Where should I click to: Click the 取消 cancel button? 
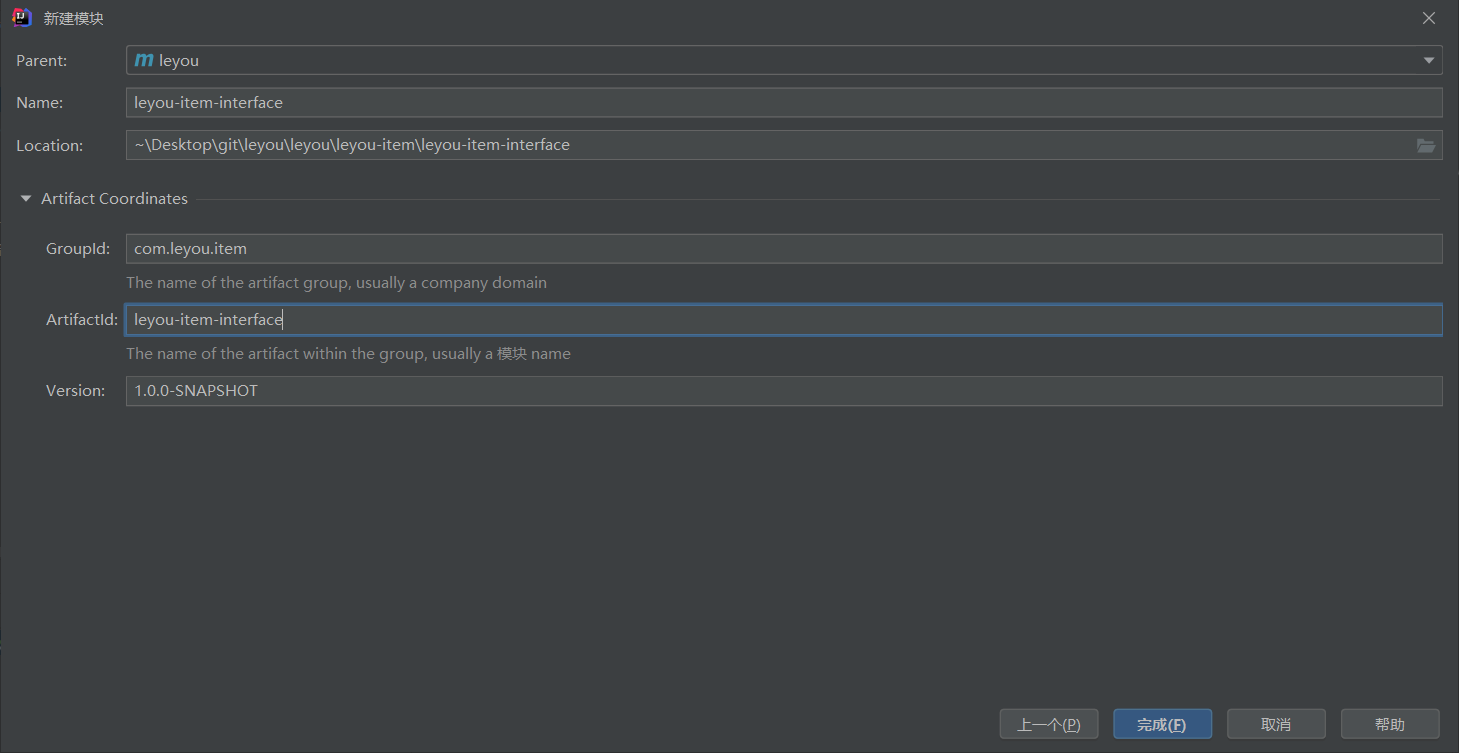tap(1276, 724)
